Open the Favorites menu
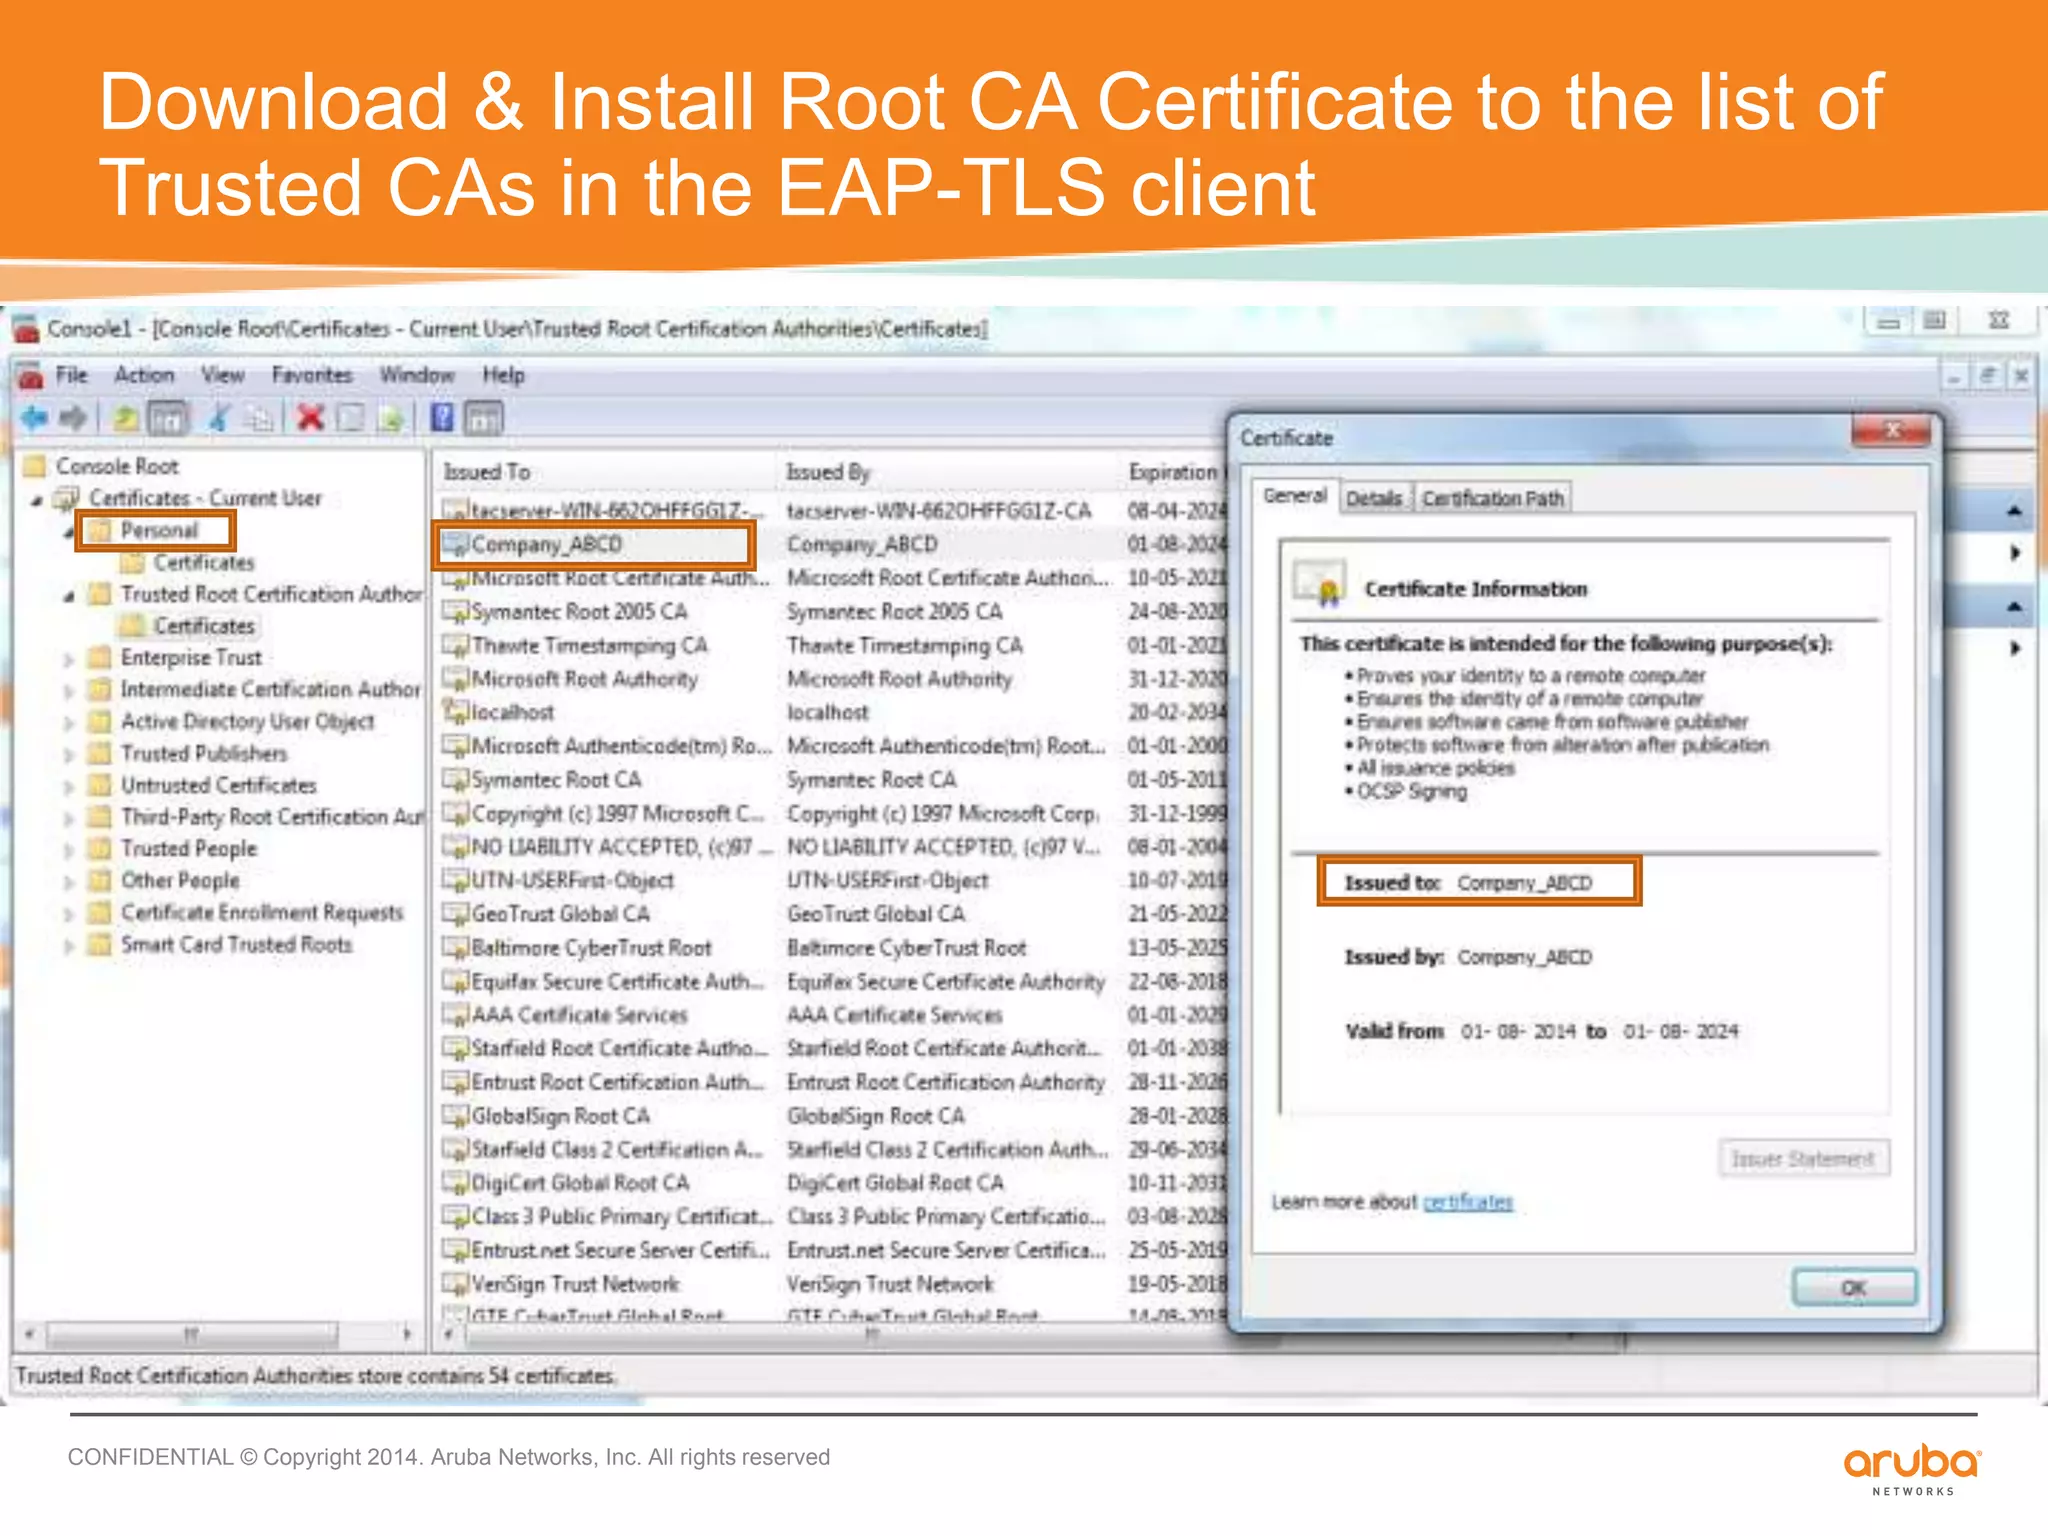This screenshot has height=1536, width=2048. pyautogui.click(x=312, y=375)
